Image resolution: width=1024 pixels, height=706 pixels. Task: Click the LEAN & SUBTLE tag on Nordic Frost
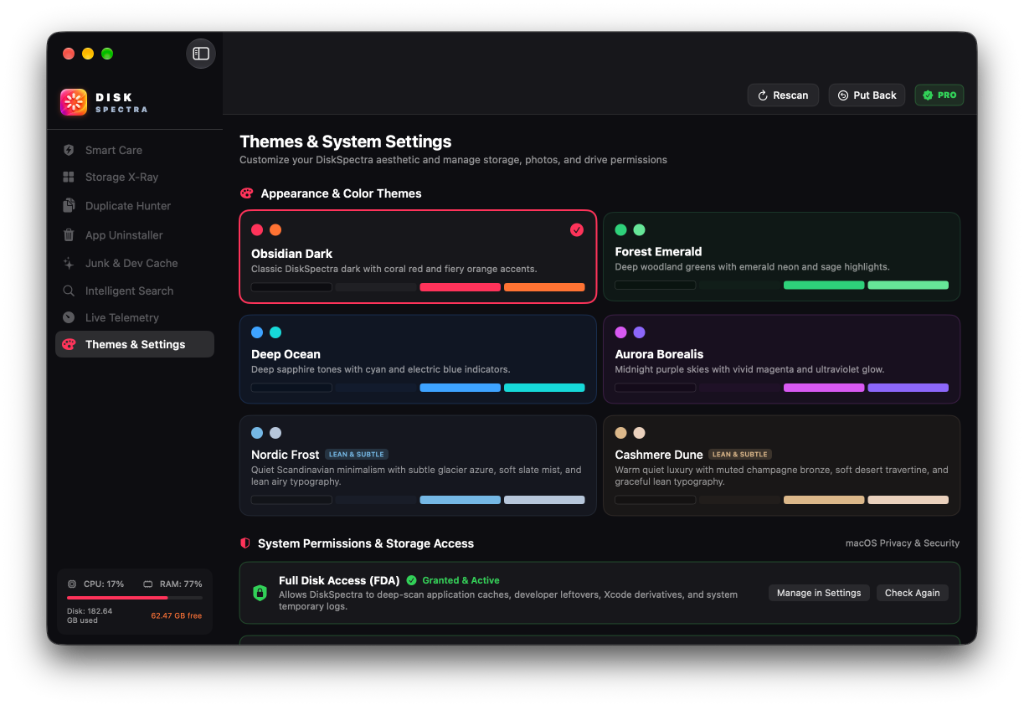357,455
